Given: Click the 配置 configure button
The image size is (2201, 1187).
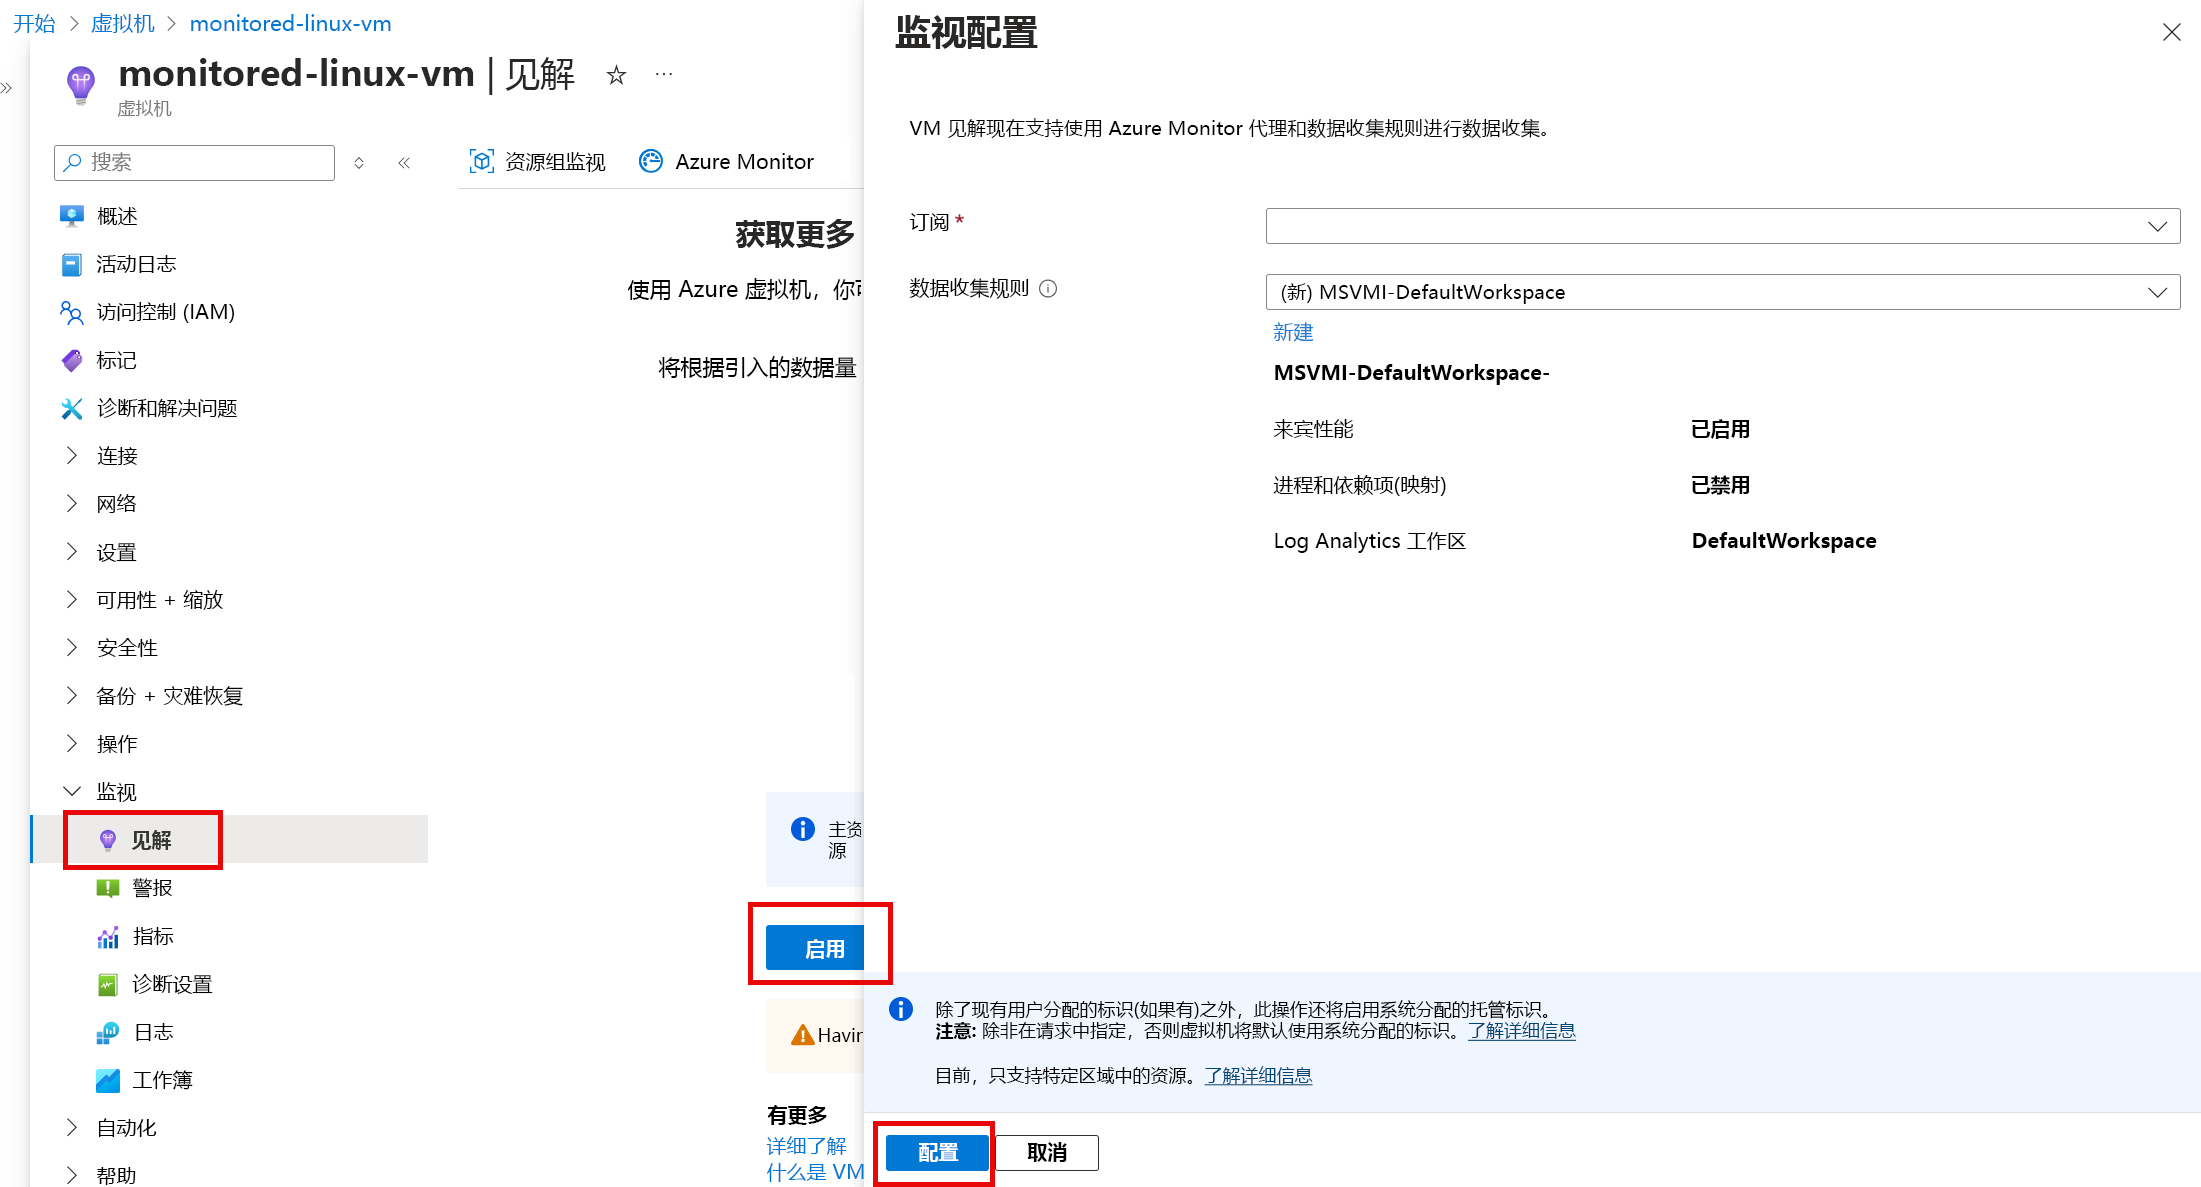Looking at the screenshot, I should (935, 1152).
